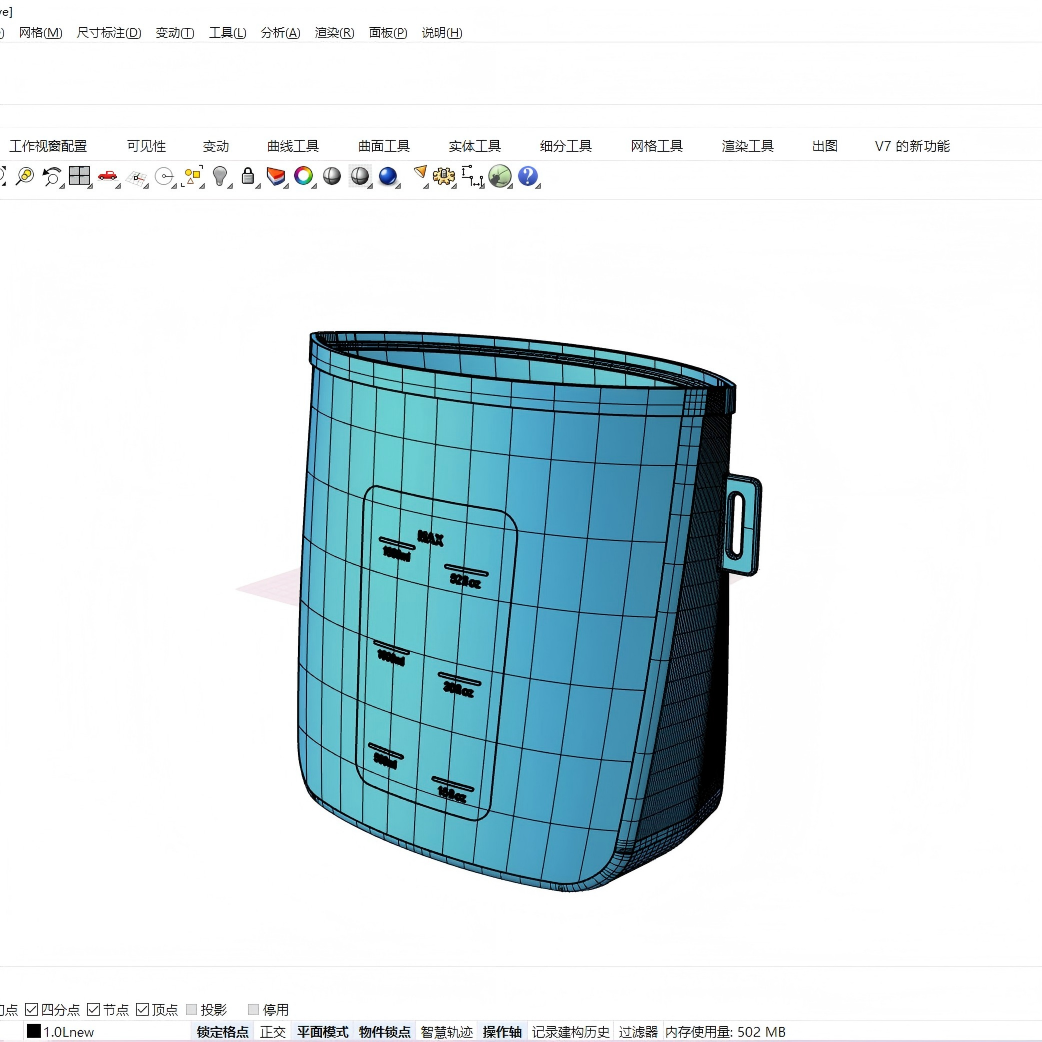This screenshot has width=1042, height=1042.
Task: Uncheck the 节点 osnap checkbox
Action: pyautogui.click(x=94, y=1009)
